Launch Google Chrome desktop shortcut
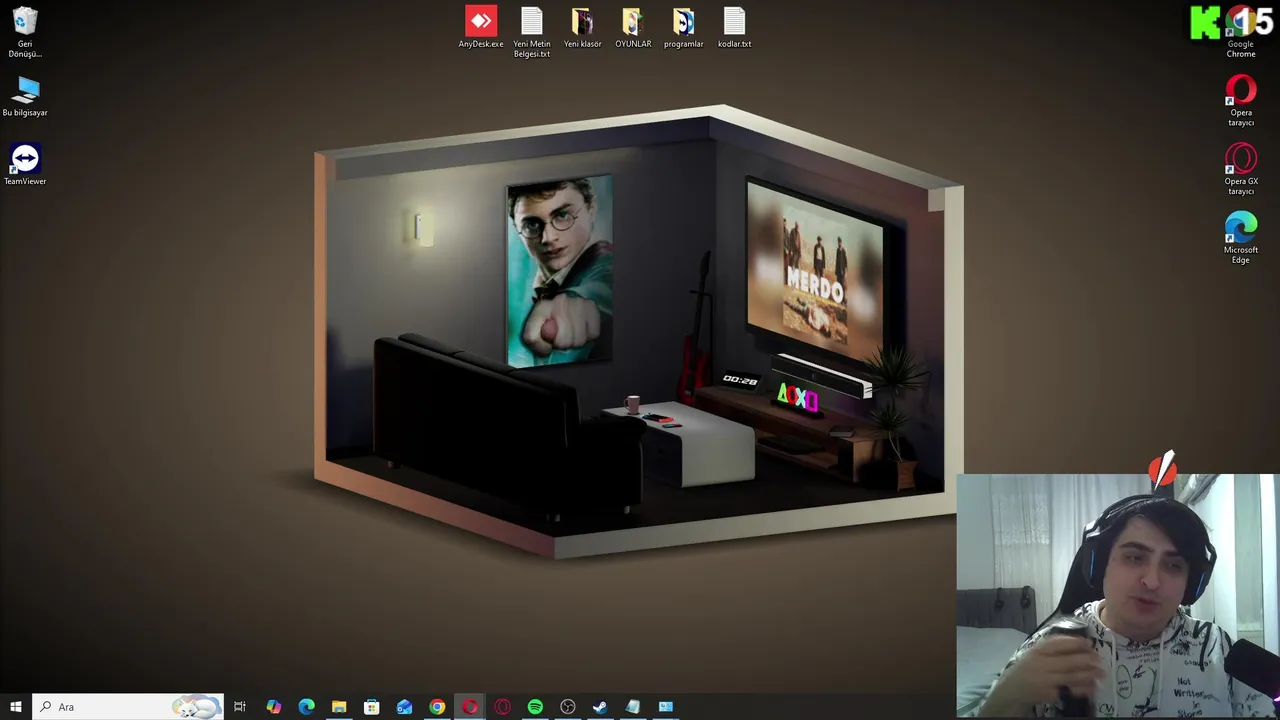This screenshot has width=1280, height=720. click(x=1241, y=32)
